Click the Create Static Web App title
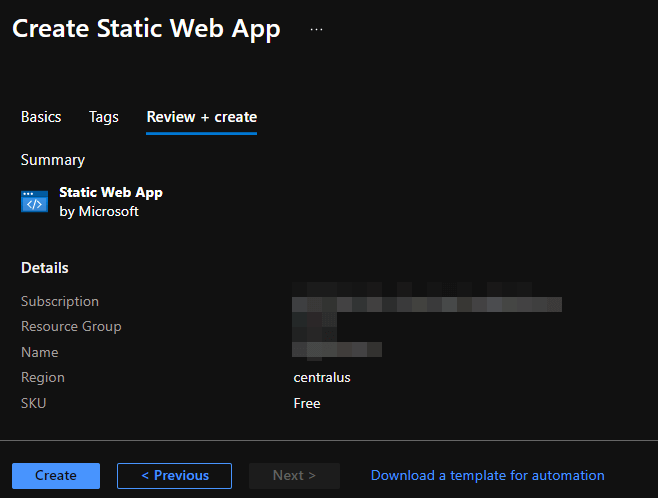658x498 pixels. point(146,29)
